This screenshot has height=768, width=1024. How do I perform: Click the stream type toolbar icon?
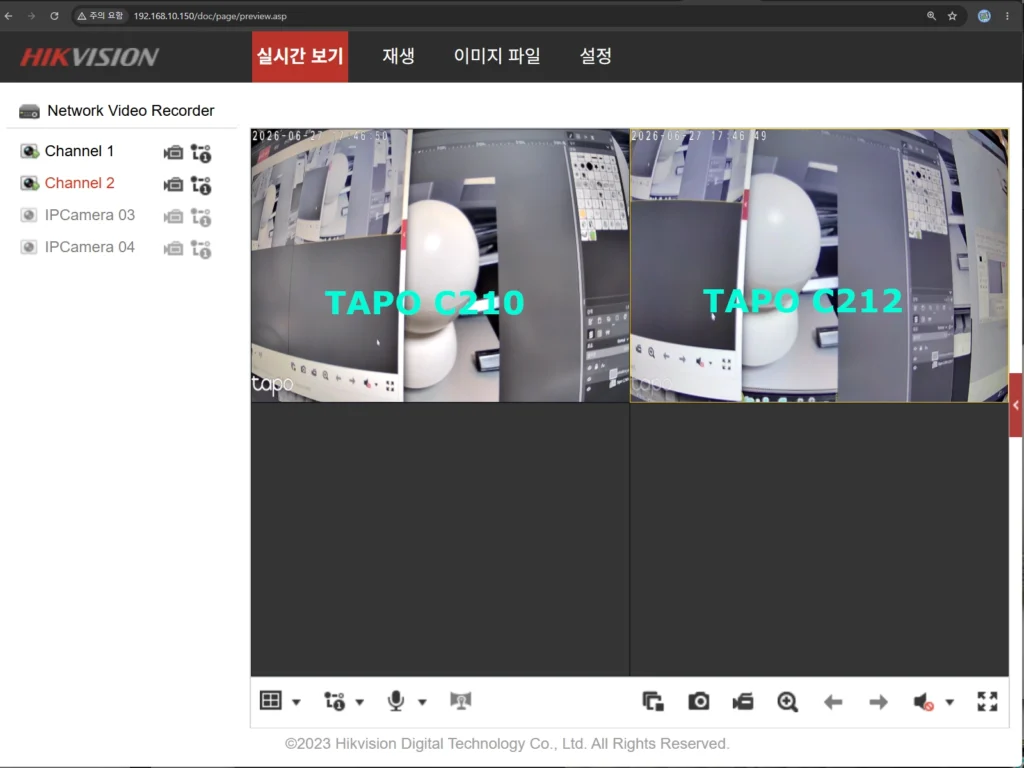(x=334, y=701)
